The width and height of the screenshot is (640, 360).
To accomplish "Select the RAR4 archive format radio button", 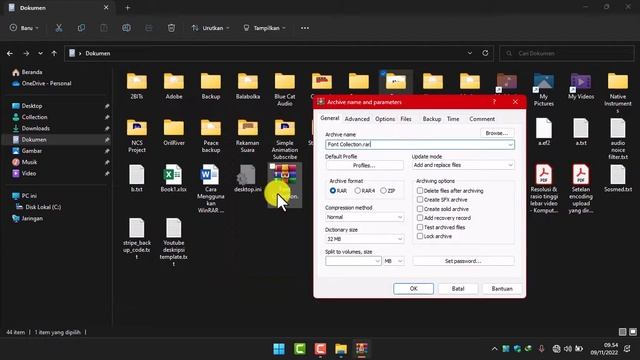I will [x=357, y=191].
